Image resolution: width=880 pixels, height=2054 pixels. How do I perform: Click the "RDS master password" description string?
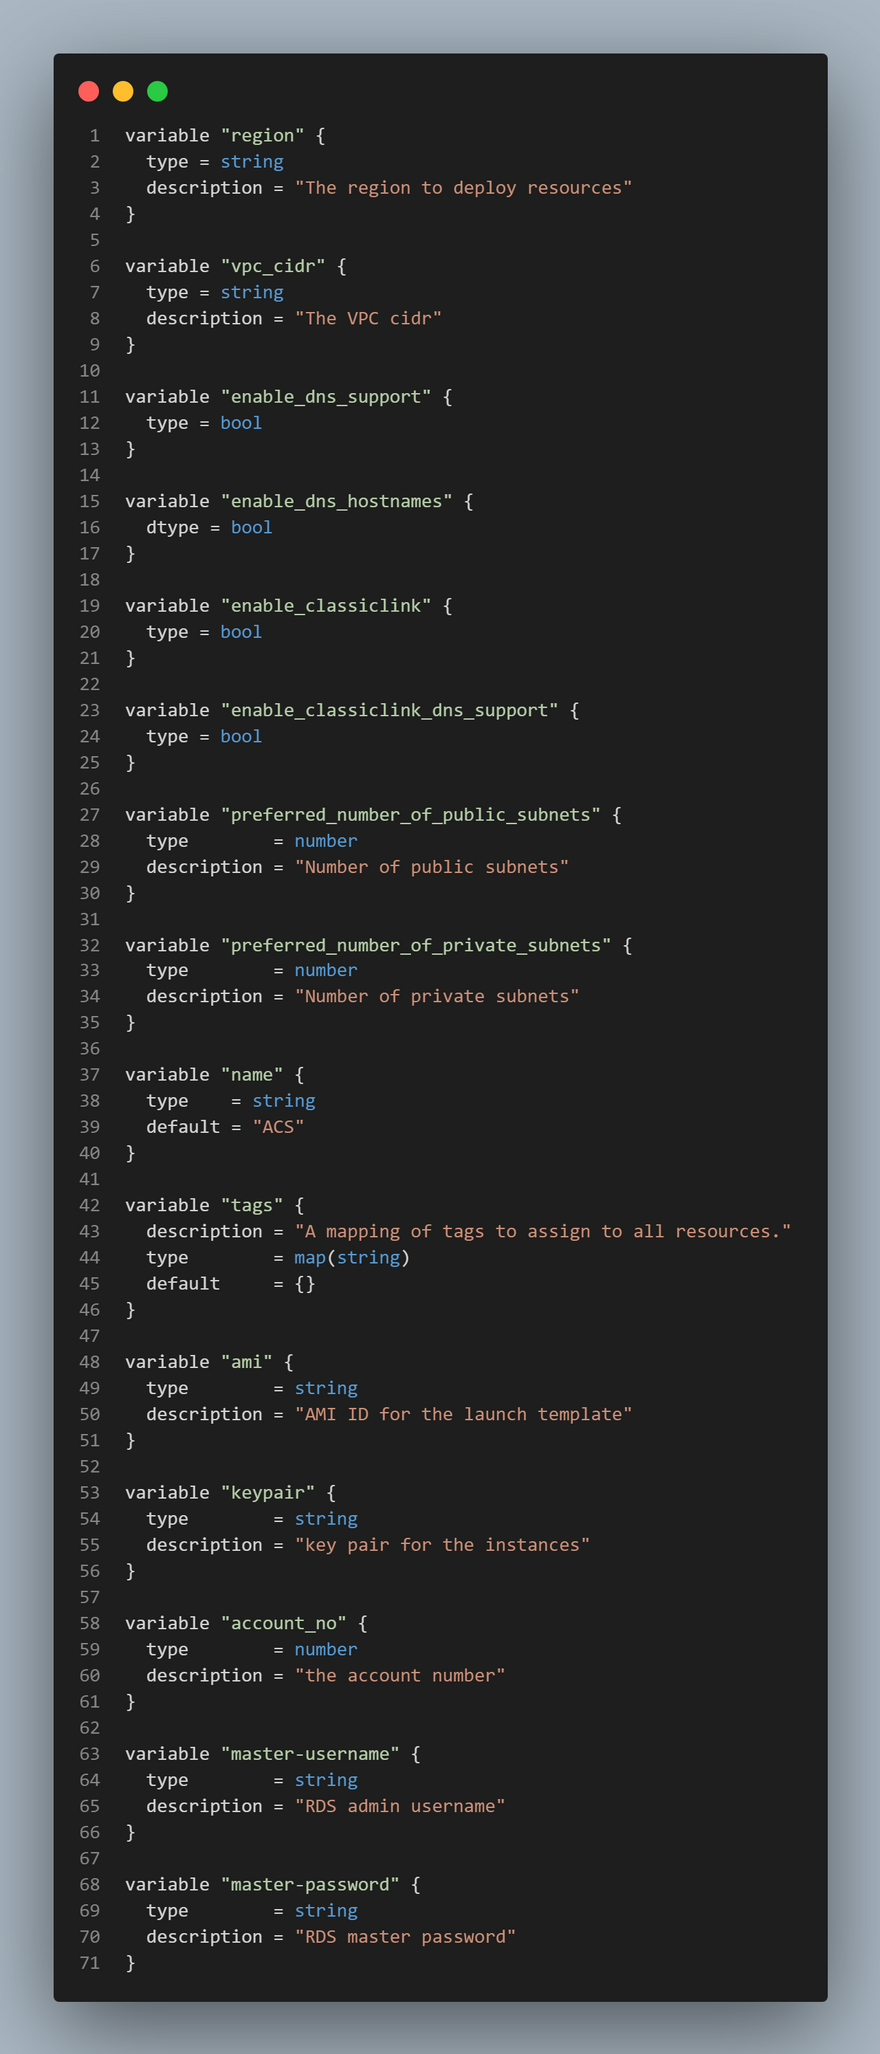click(405, 1936)
